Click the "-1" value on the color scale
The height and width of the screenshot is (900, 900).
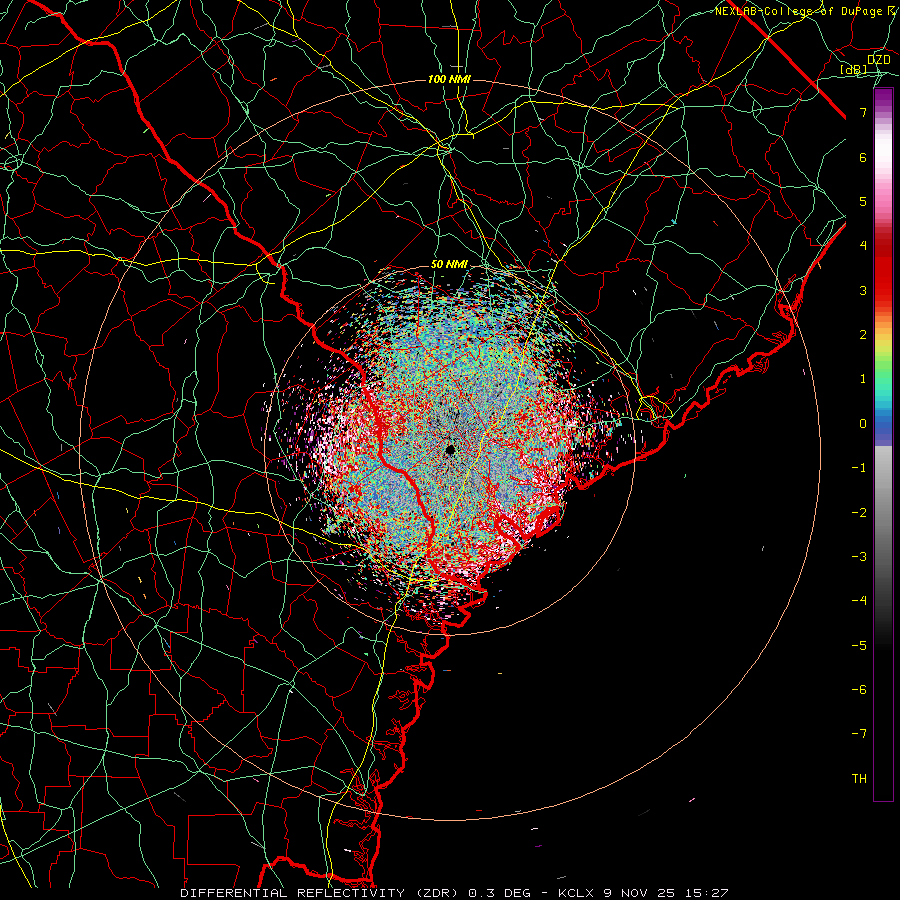pos(859,468)
